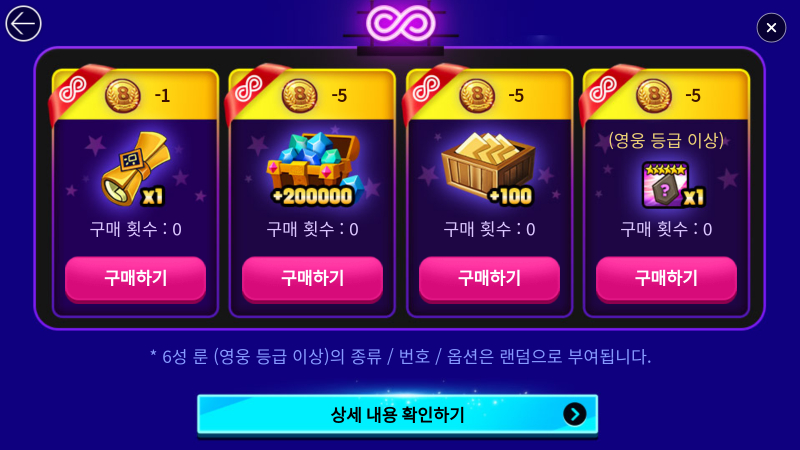Go back using the arrow icon
This screenshot has height=450, width=800.
(x=23, y=23)
